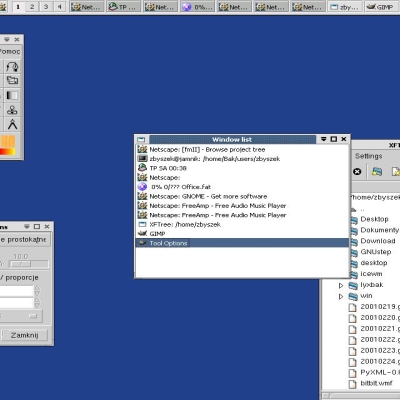The height and width of the screenshot is (400, 400).
Task: Expand the 'lyxbak' folder in XFTree
Action: 341,285
